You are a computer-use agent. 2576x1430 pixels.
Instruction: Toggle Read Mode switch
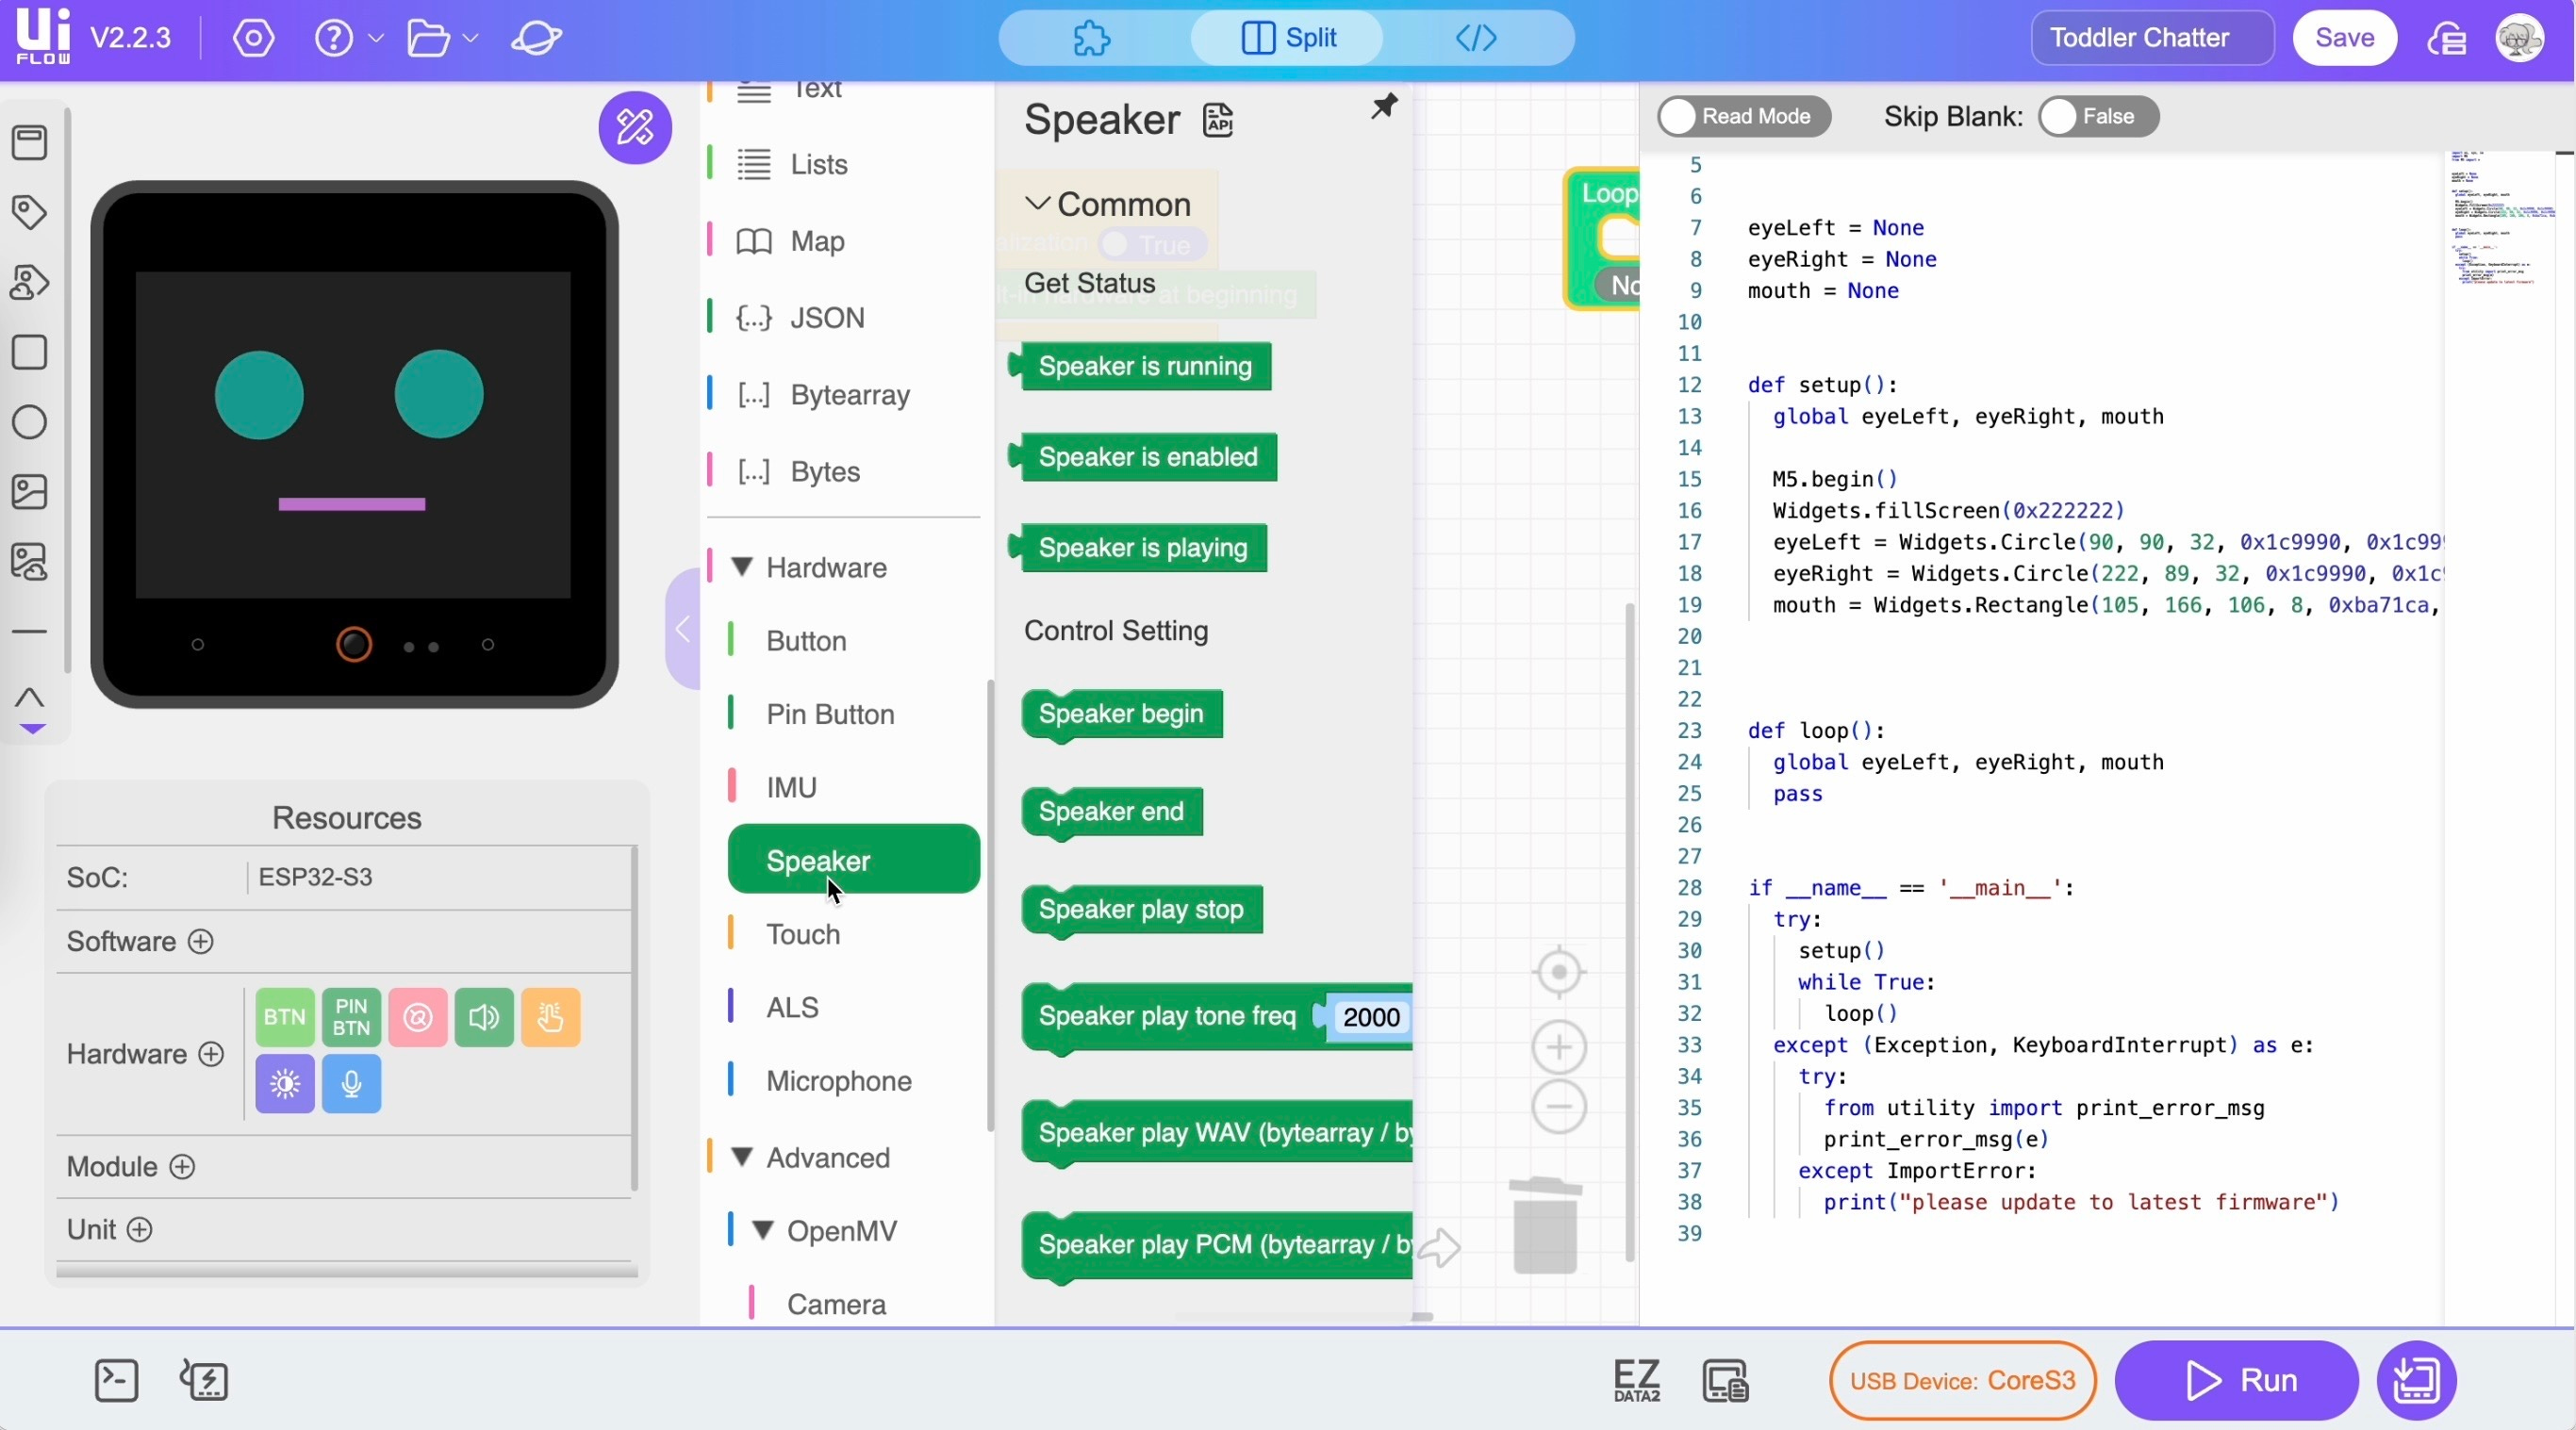1744,116
